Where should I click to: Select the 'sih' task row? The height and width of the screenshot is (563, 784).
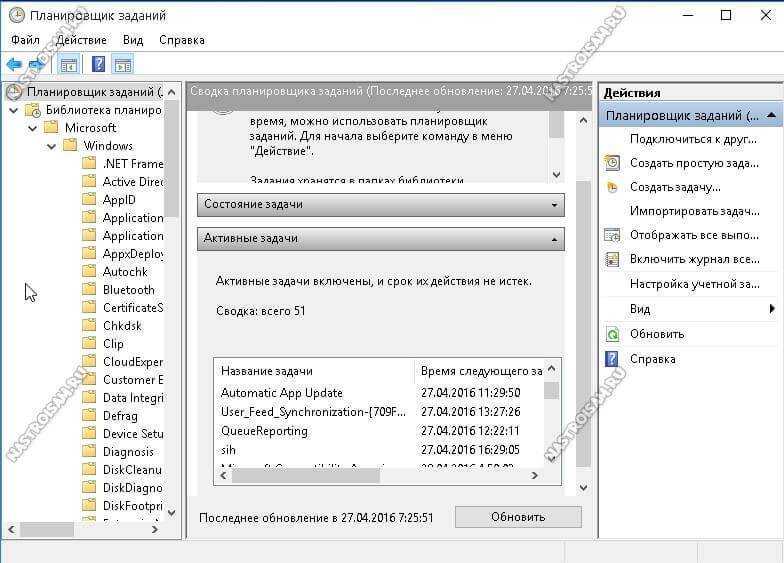pyautogui.click(x=381, y=450)
